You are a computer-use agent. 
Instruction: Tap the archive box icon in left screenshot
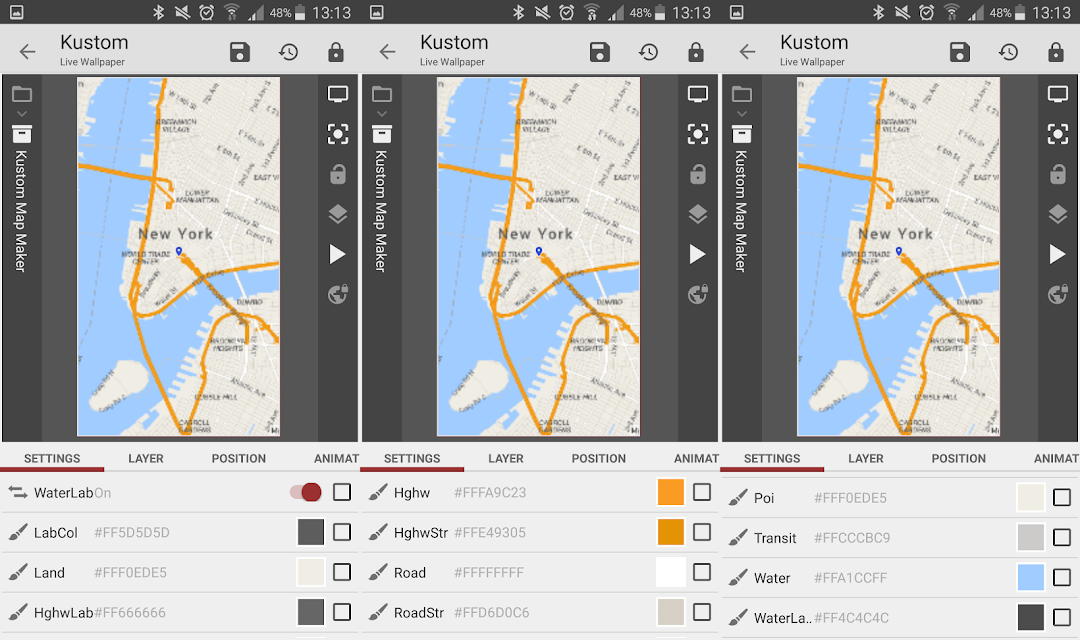tap(22, 134)
